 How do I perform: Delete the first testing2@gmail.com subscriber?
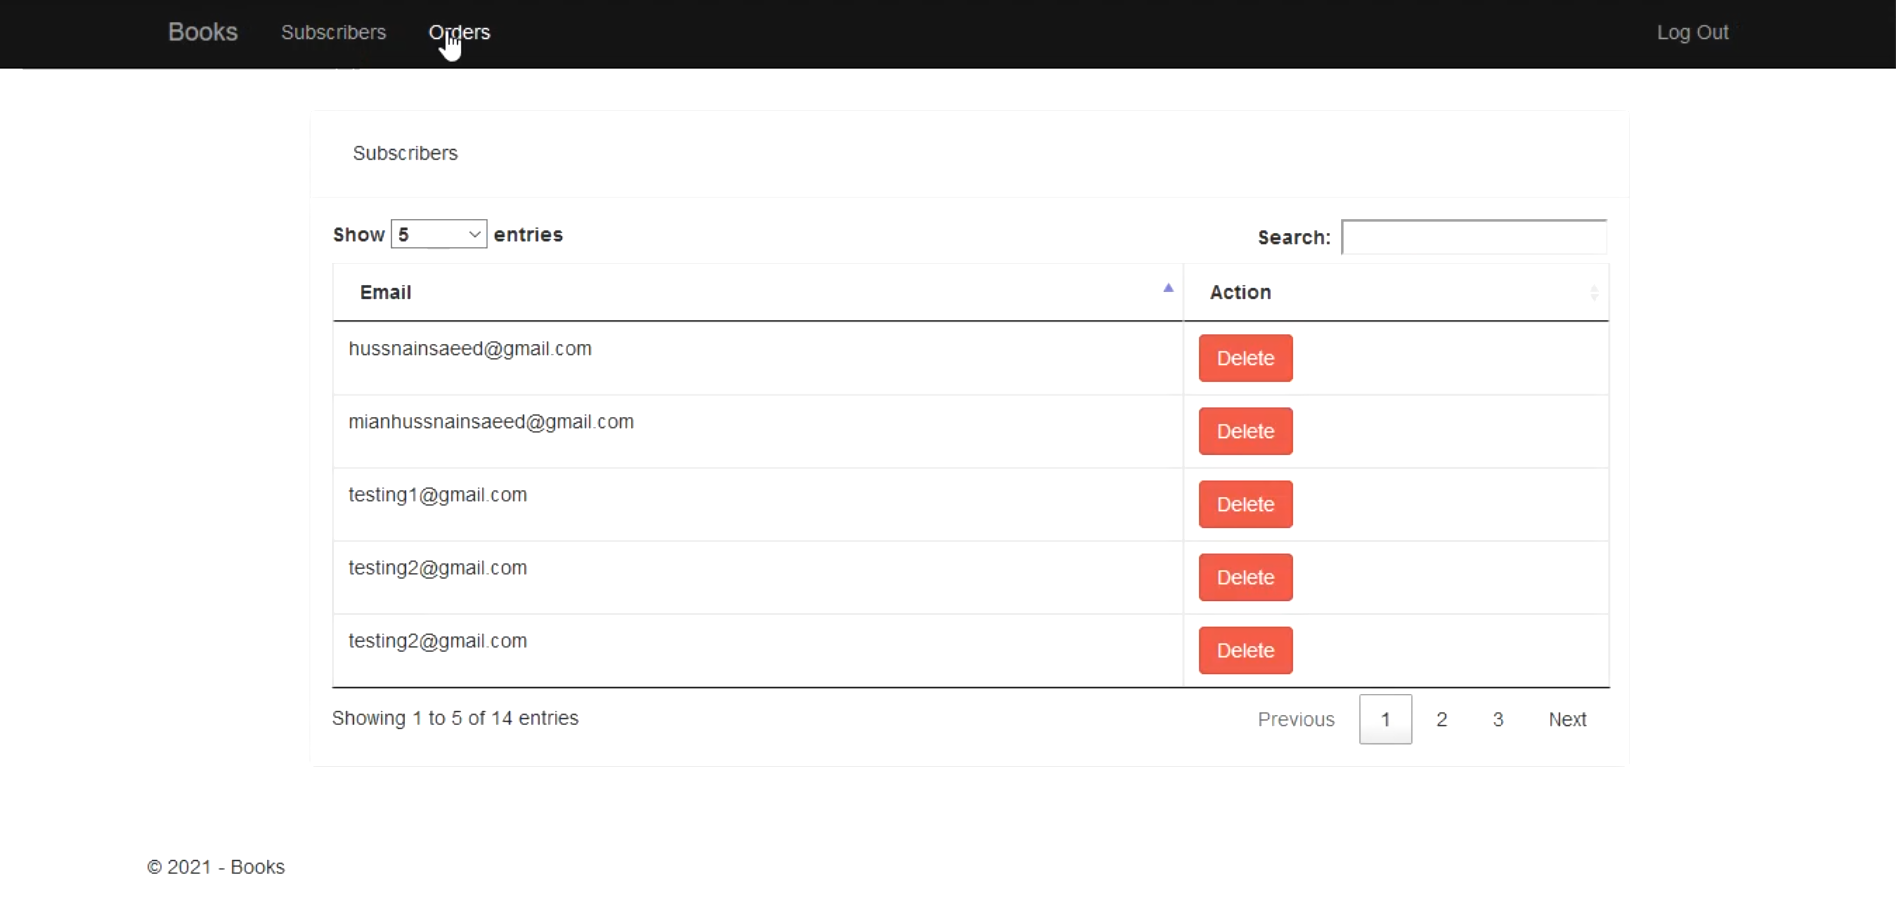click(x=1245, y=577)
